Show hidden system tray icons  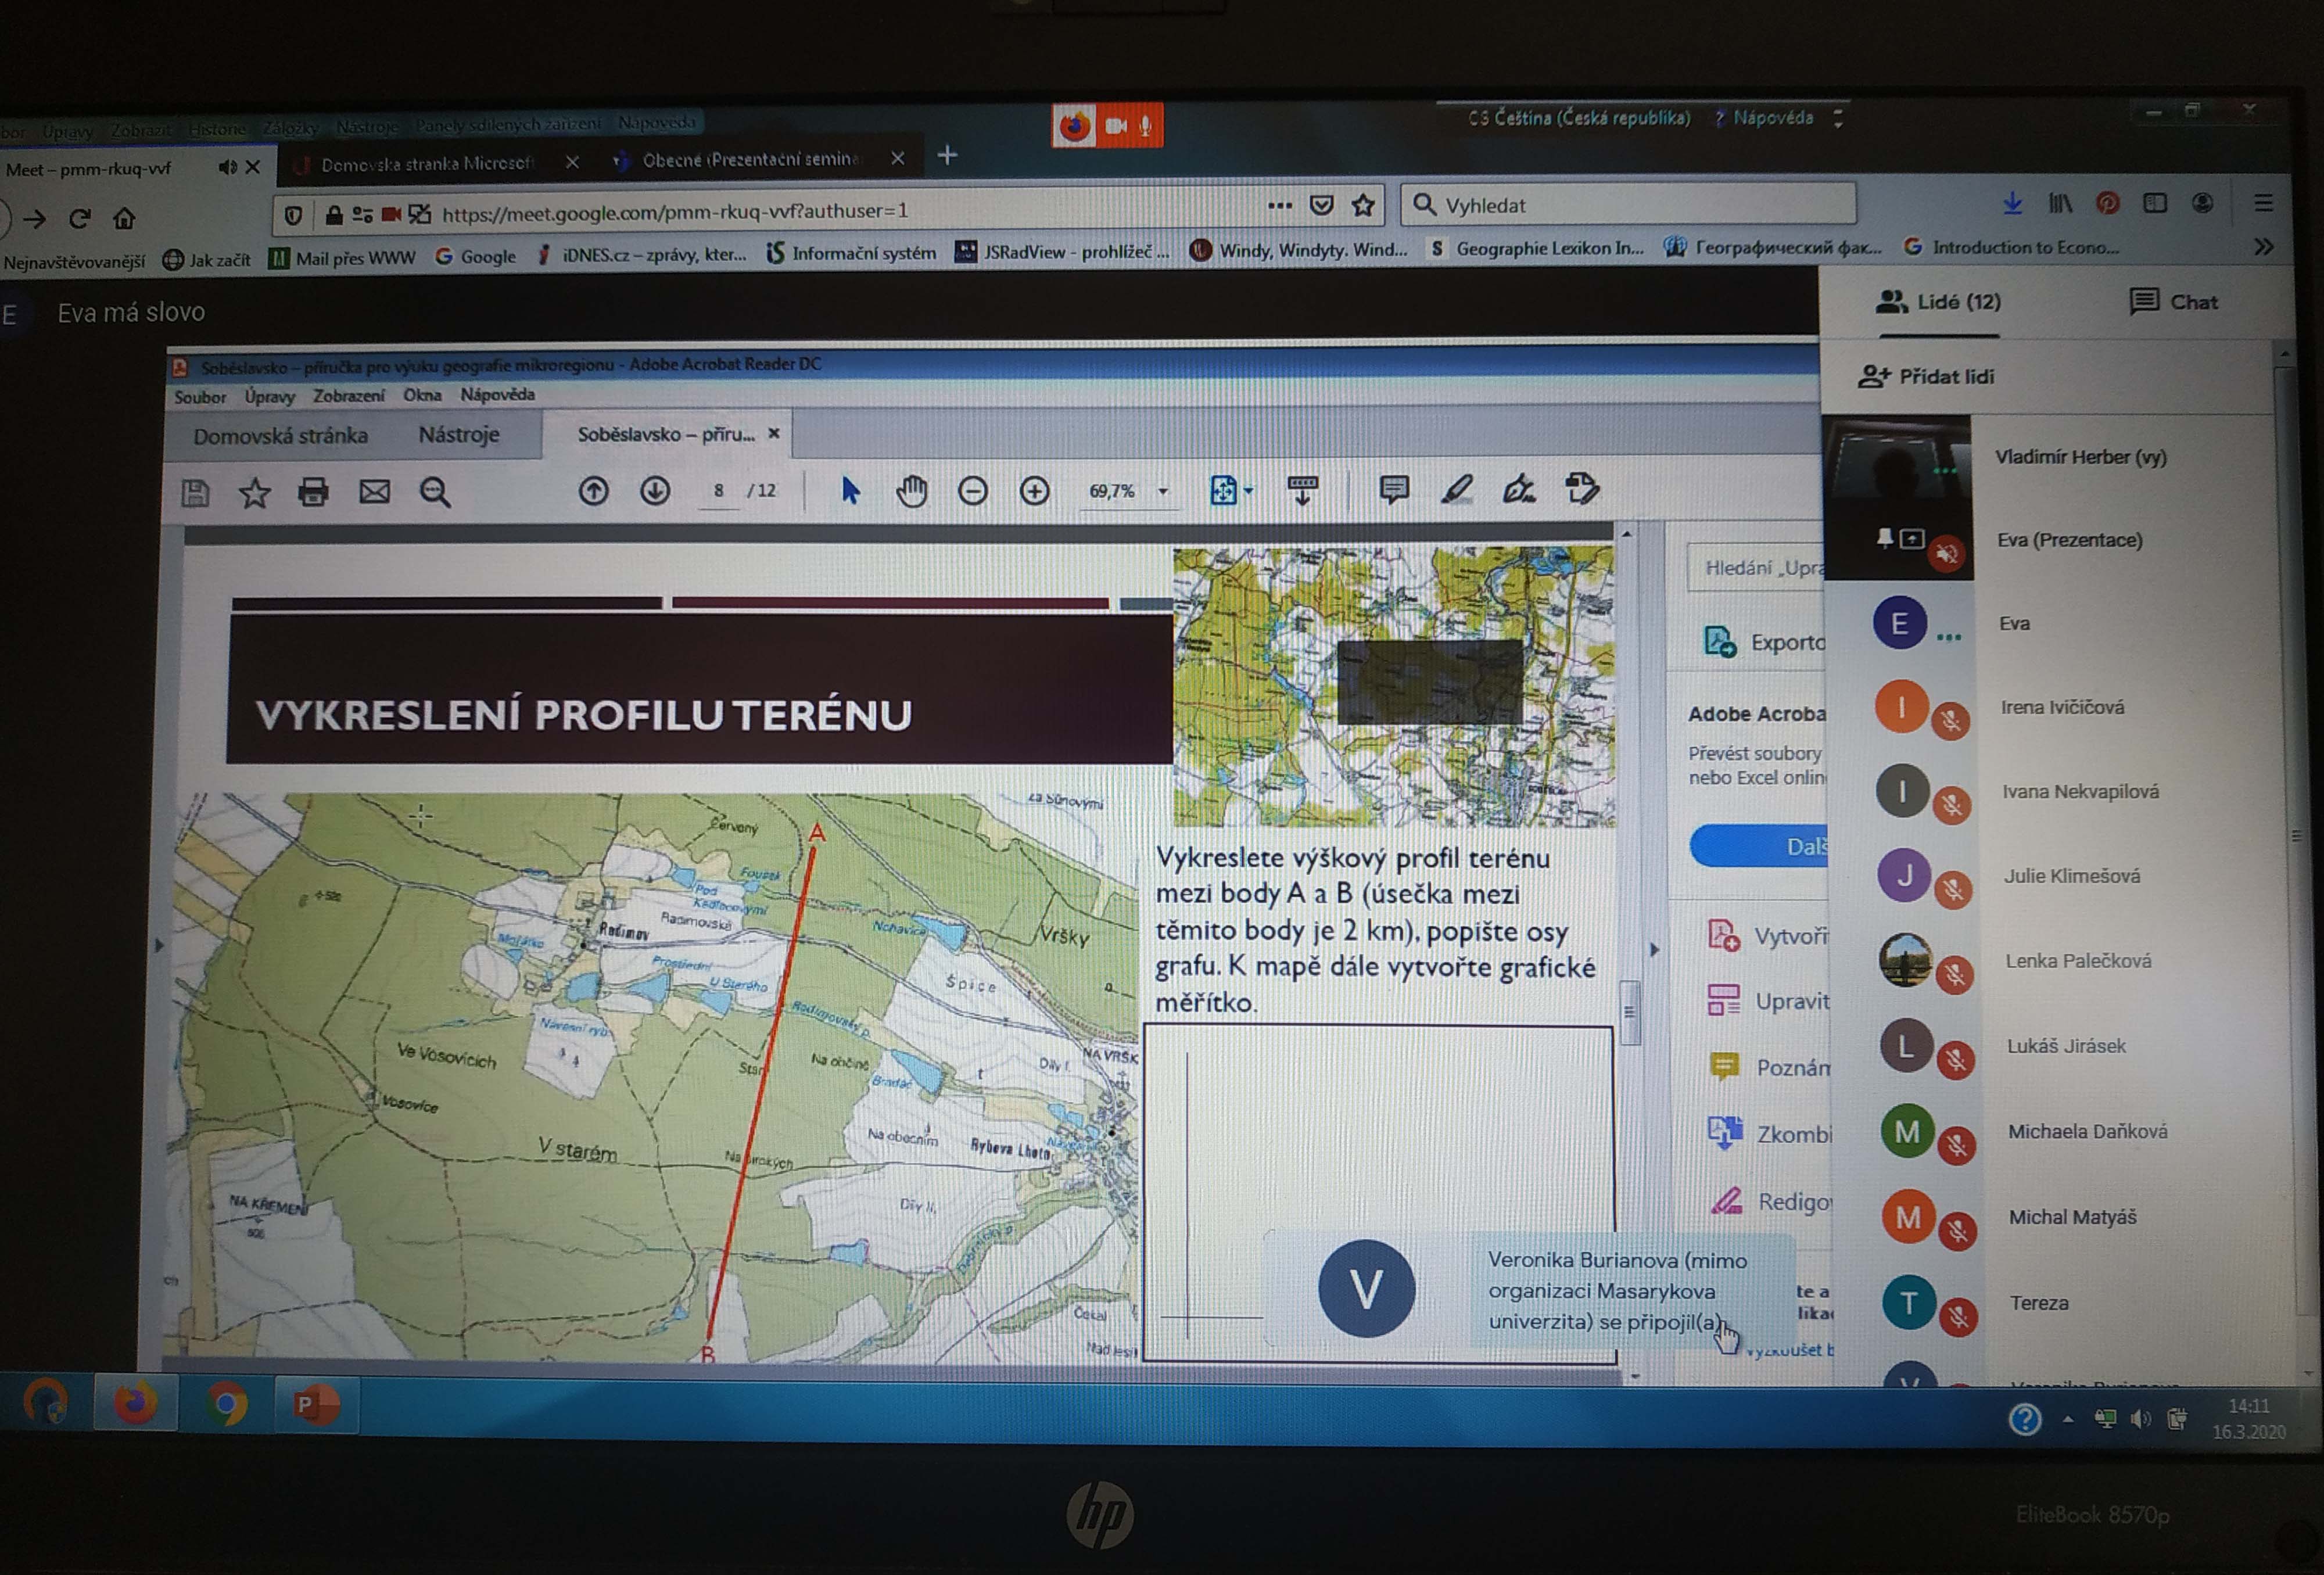(2067, 1419)
